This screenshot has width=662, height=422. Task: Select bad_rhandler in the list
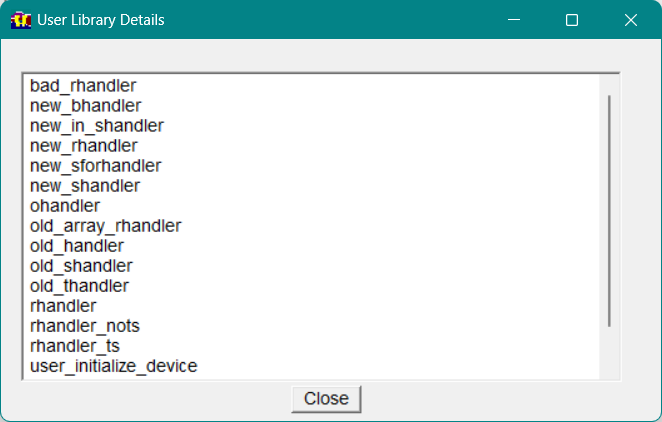(x=83, y=86)
